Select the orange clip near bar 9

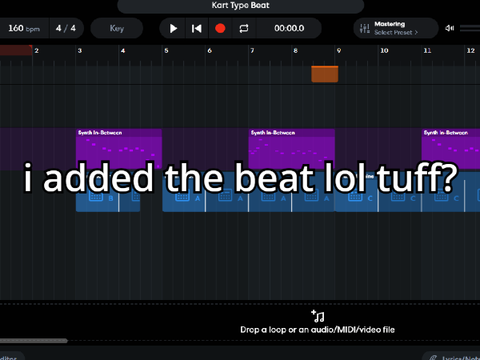[325, 74]
